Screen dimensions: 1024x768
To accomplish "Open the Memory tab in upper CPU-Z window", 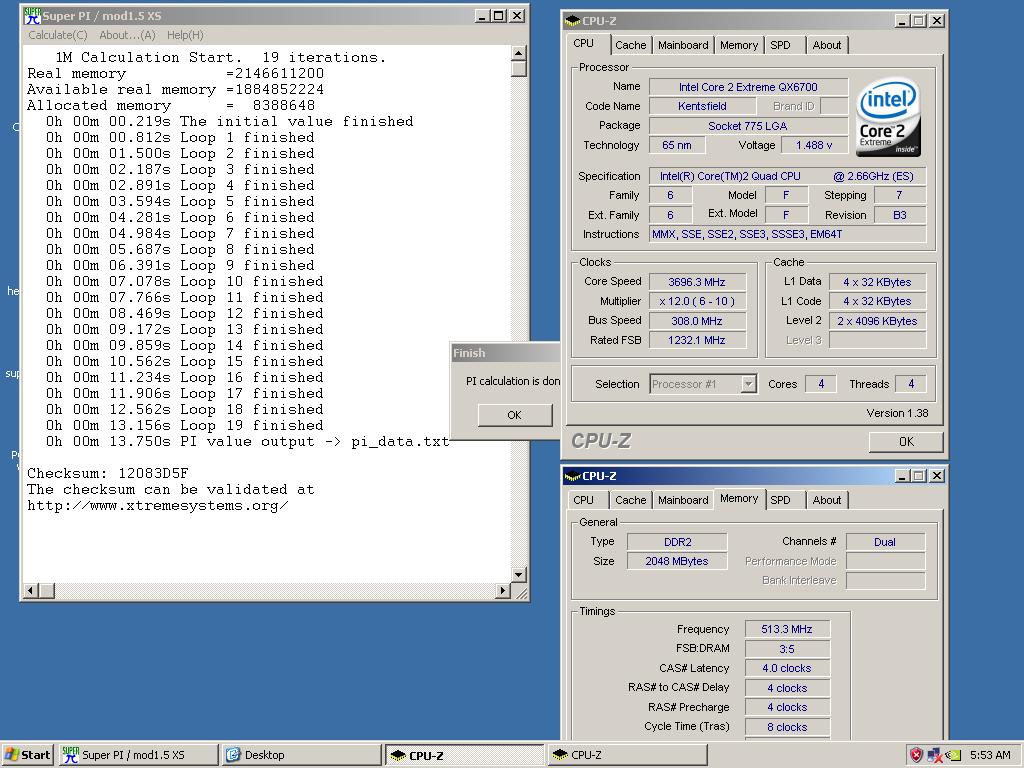I will [x=739, y=45].
